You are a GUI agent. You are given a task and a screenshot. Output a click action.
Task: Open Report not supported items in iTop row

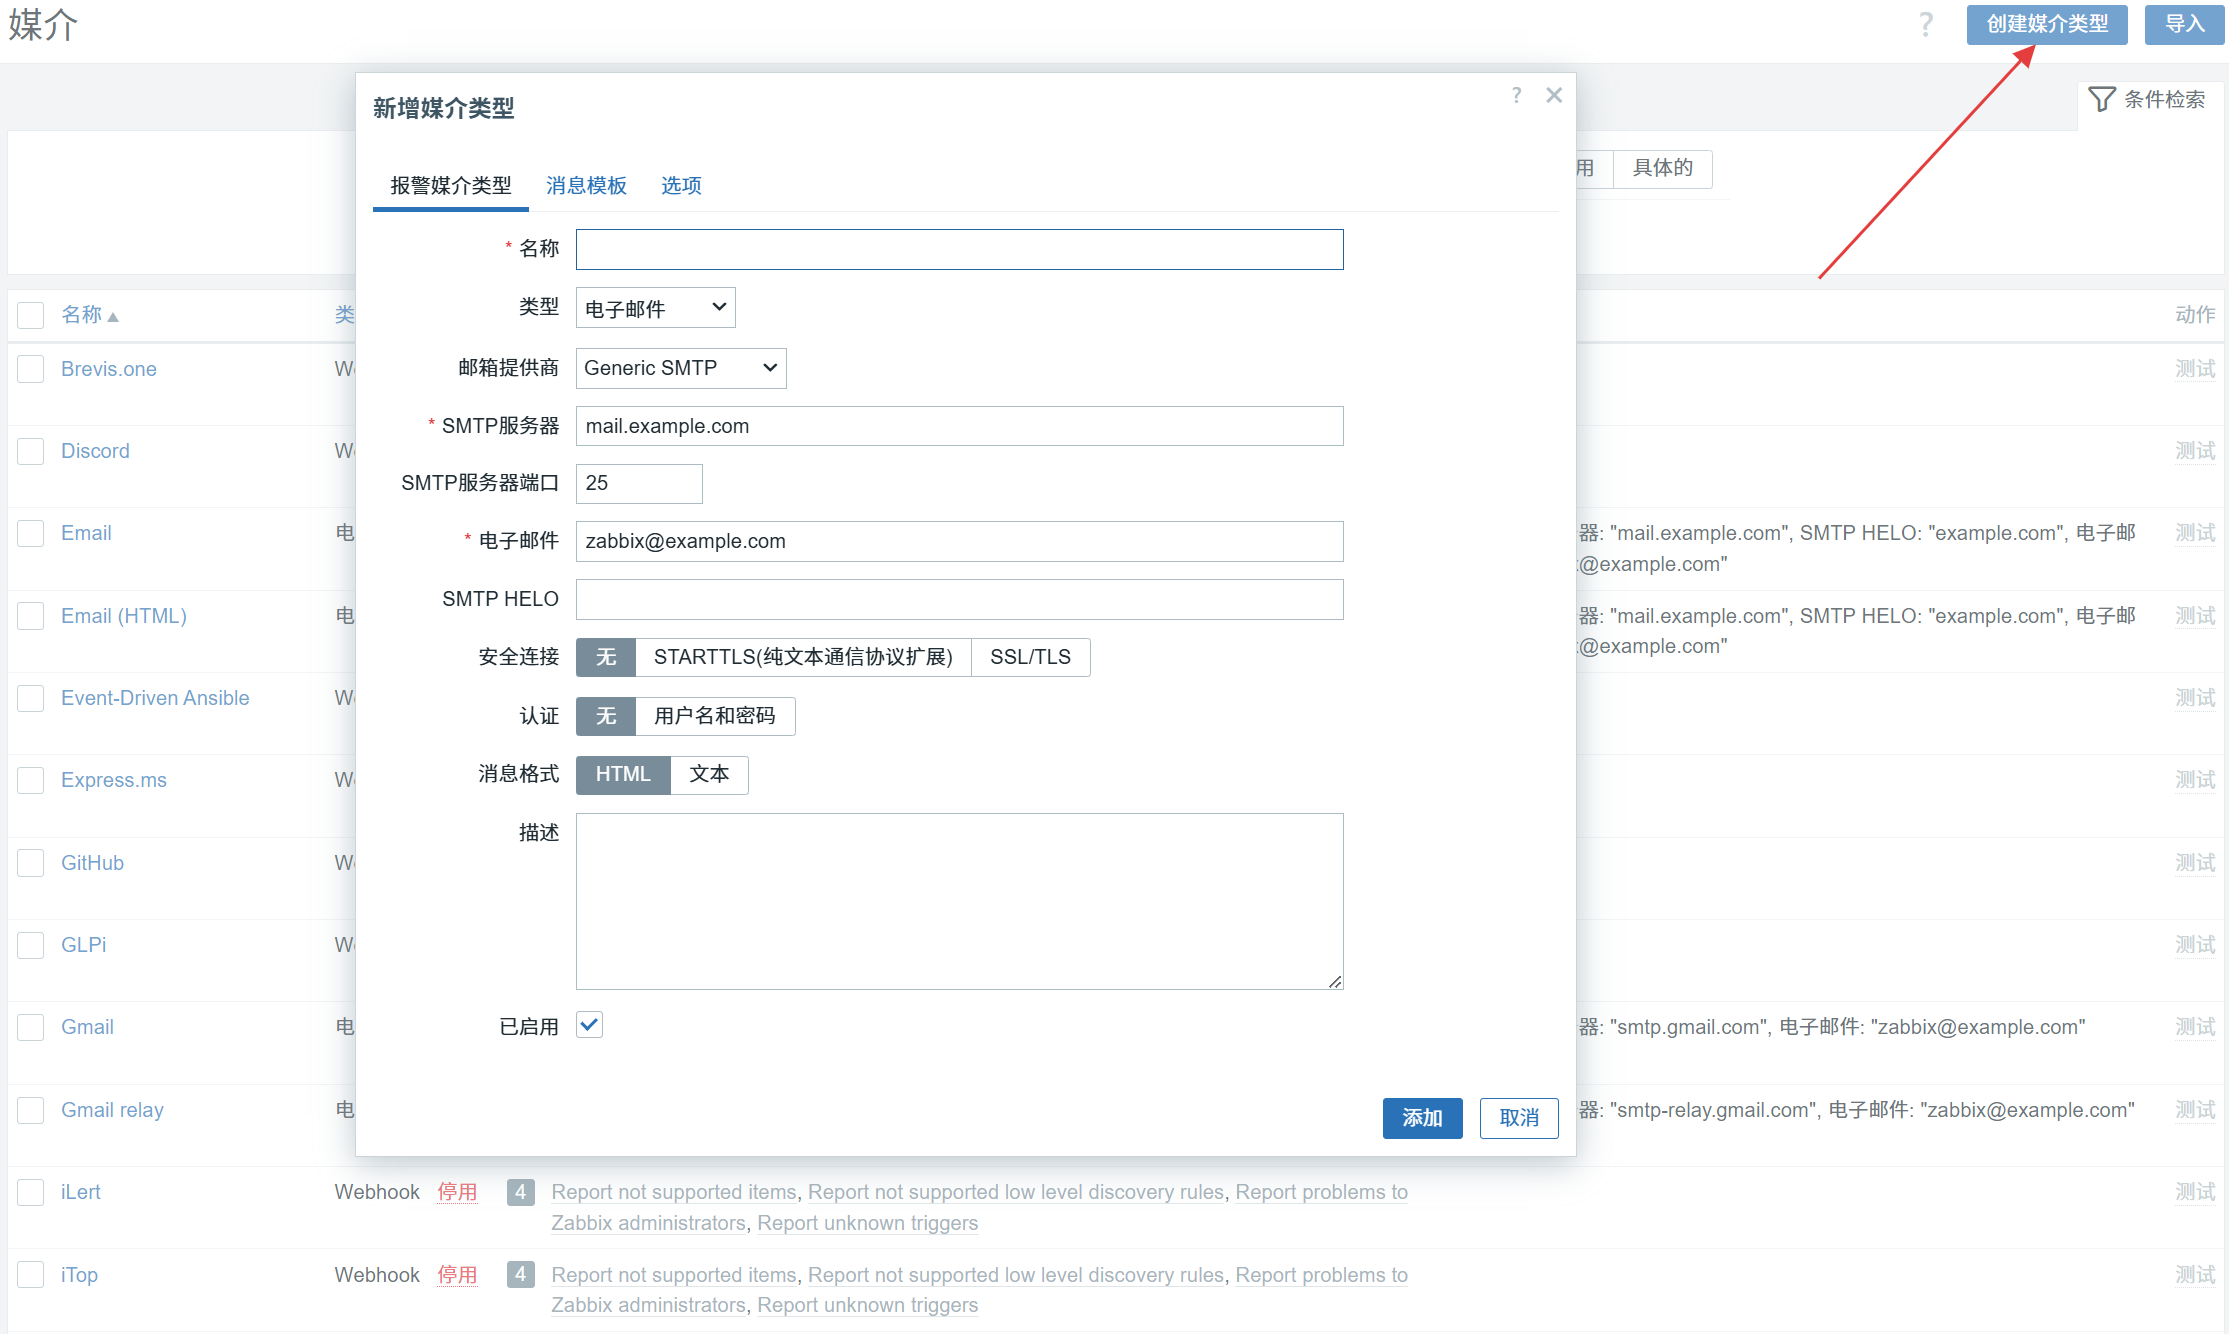[x=674, y=1274]
